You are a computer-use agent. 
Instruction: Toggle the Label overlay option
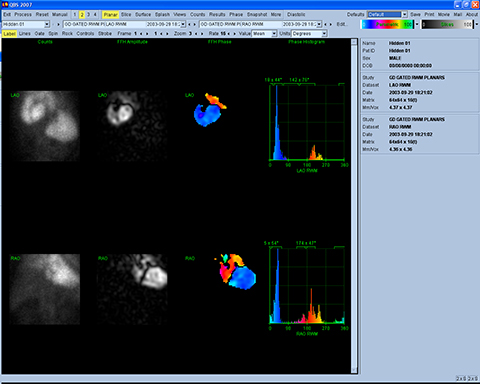click(9, 34)
